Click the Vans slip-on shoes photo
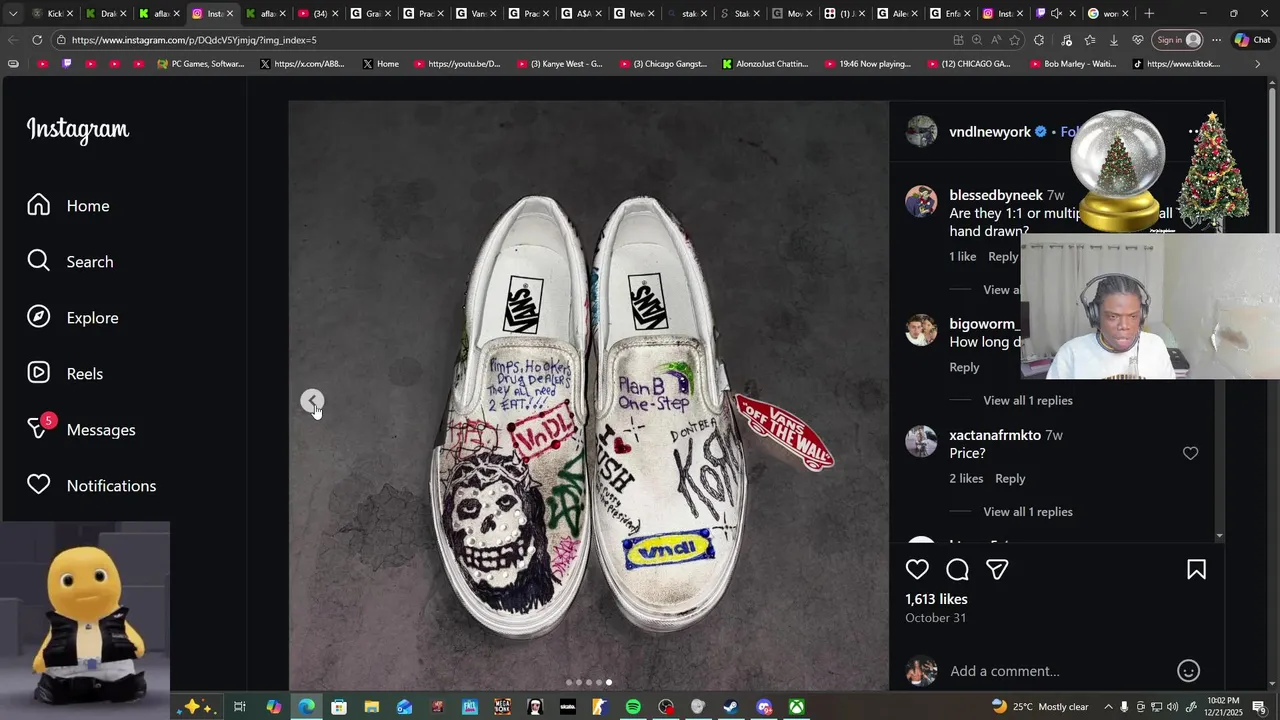This screenshot has width=1280, height=720. [x=588, y=396]
